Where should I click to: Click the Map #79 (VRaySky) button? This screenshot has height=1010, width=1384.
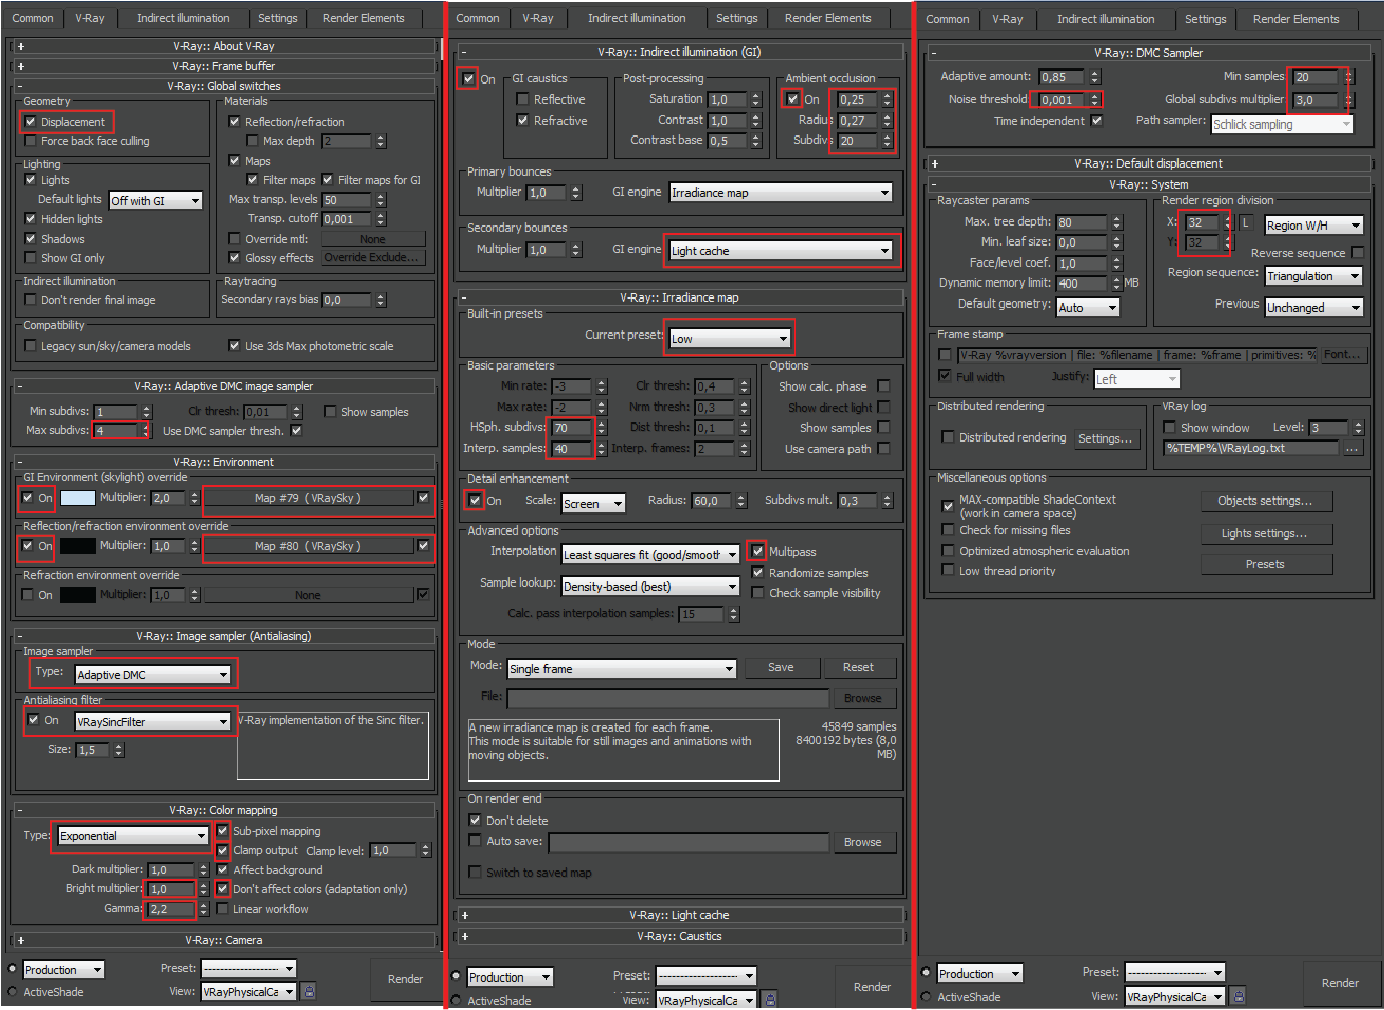308,498
